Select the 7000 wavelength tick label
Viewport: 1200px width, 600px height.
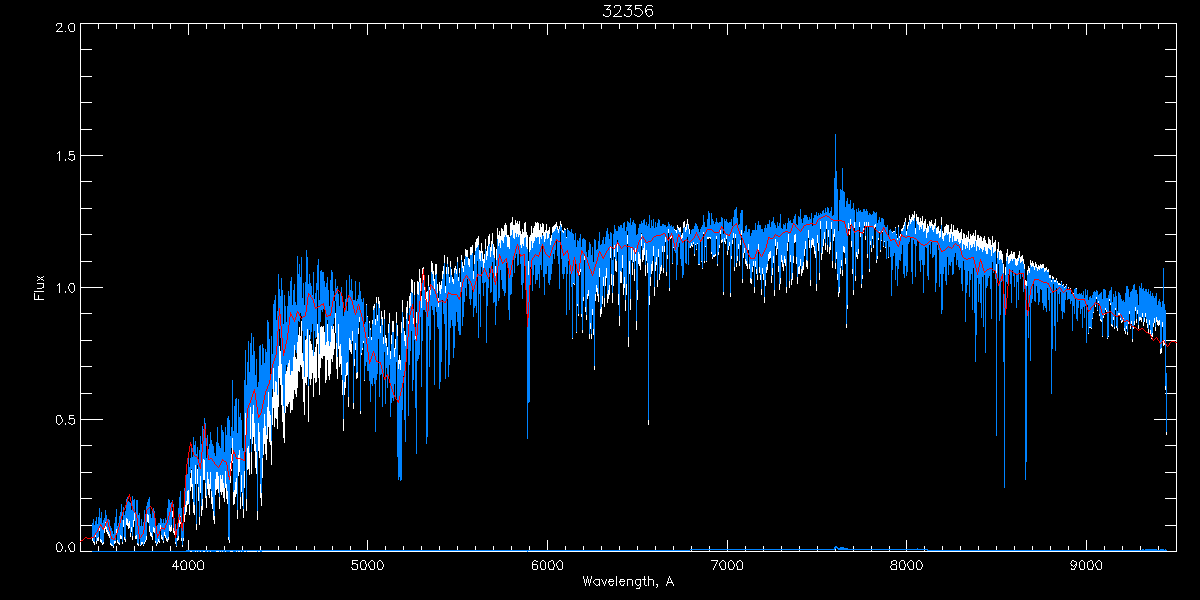click(727, 564)
